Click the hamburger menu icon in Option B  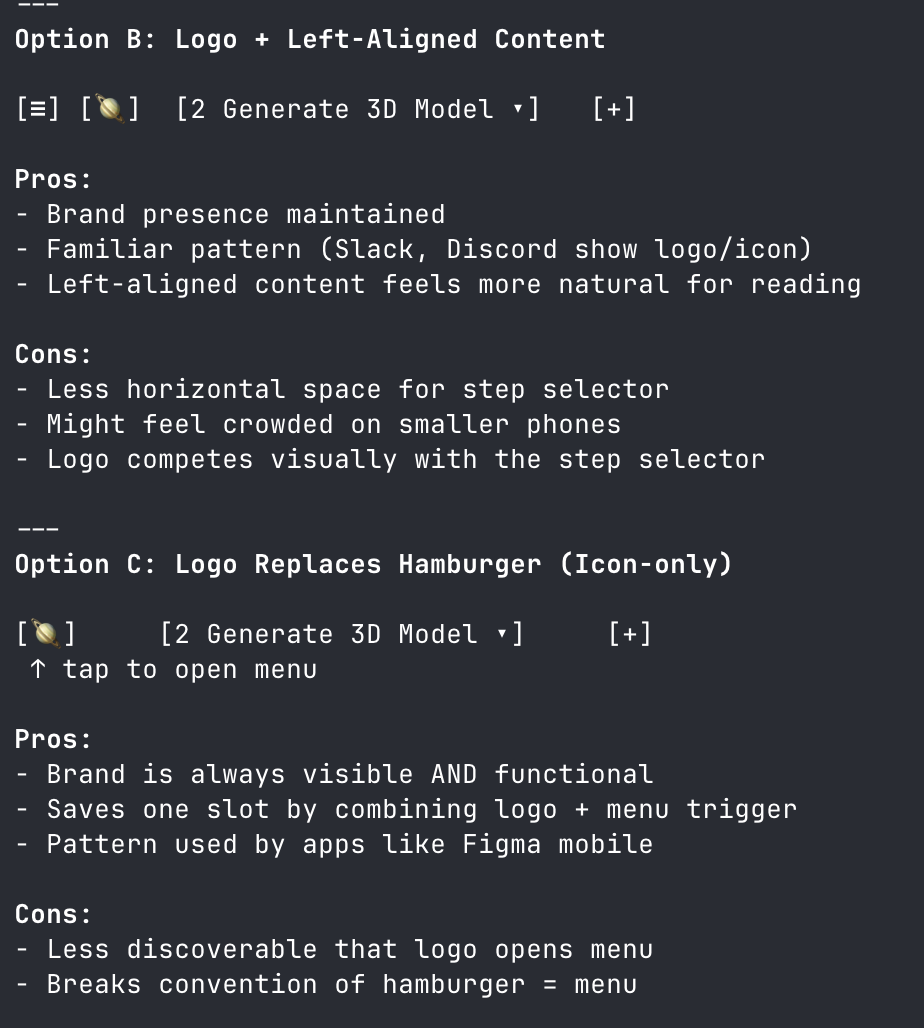(38, 109)
